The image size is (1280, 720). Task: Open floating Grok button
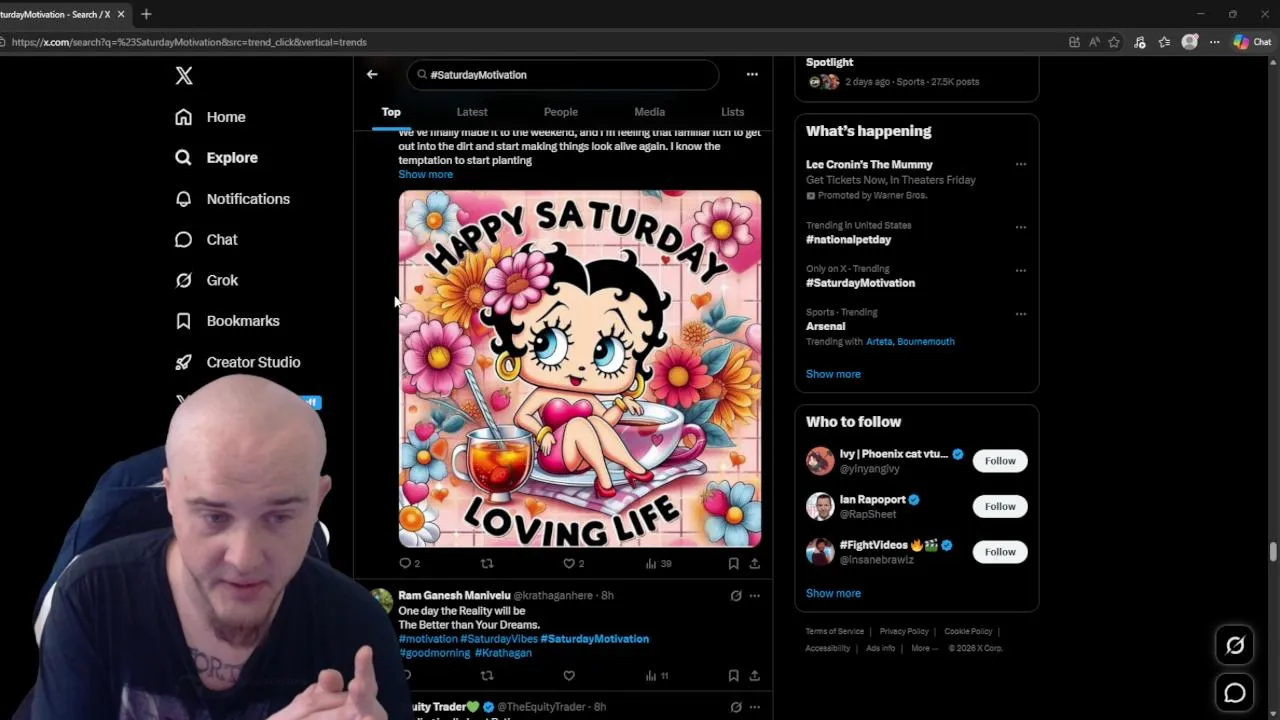pos(1235,646)
